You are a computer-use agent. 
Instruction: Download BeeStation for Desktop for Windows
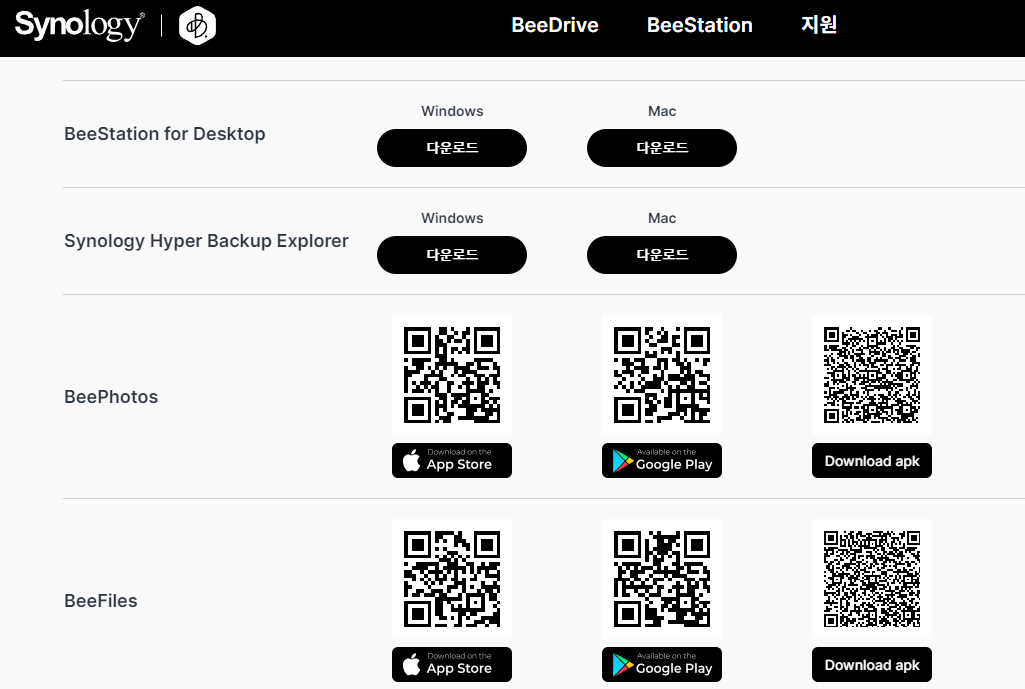click(452, 148)
